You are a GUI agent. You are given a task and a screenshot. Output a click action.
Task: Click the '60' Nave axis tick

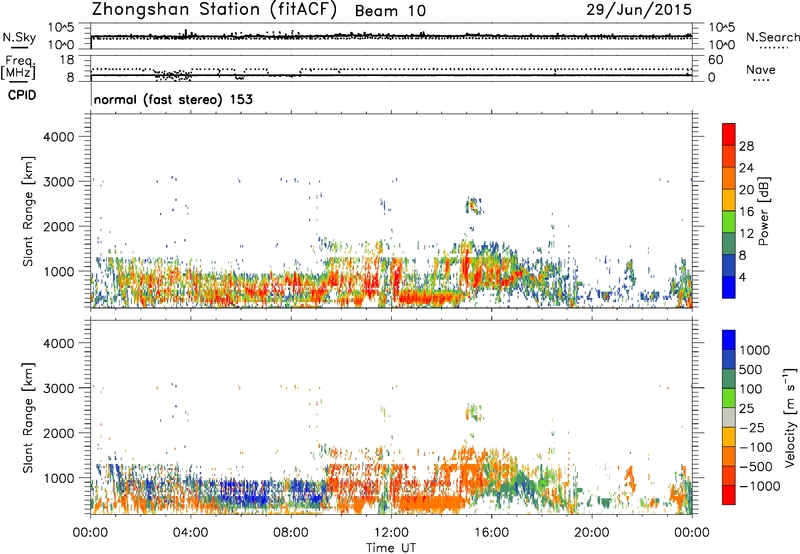point(715,60)
